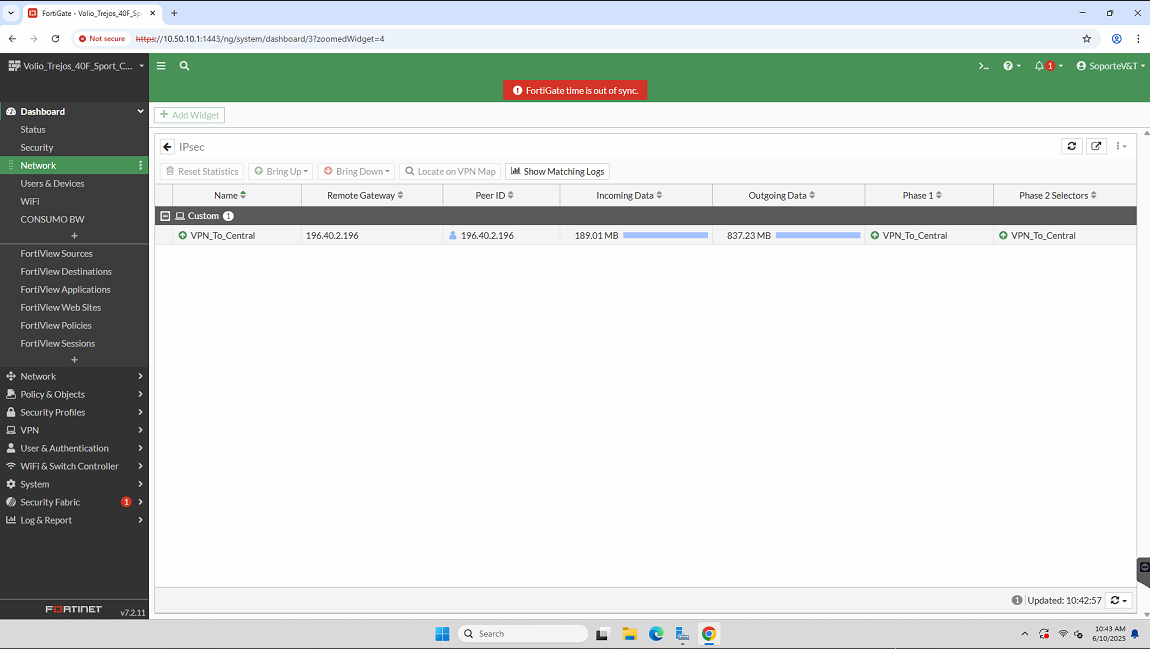Click Reset Statistics button
This screenshot has height=649, width=1150.
tap(202, 172)
